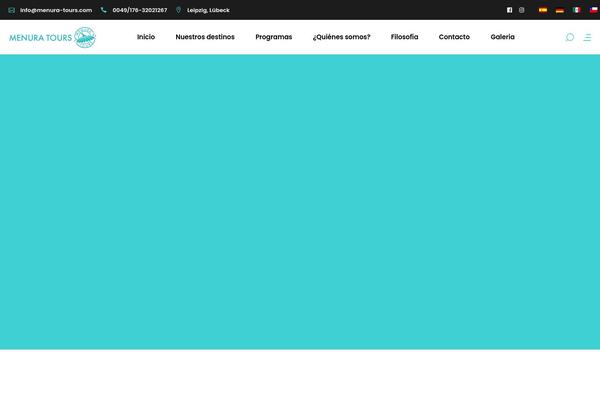The width and height of the screenshot is (600, 400).
Task: Click the phone handset icon
Action: [103, 10]
